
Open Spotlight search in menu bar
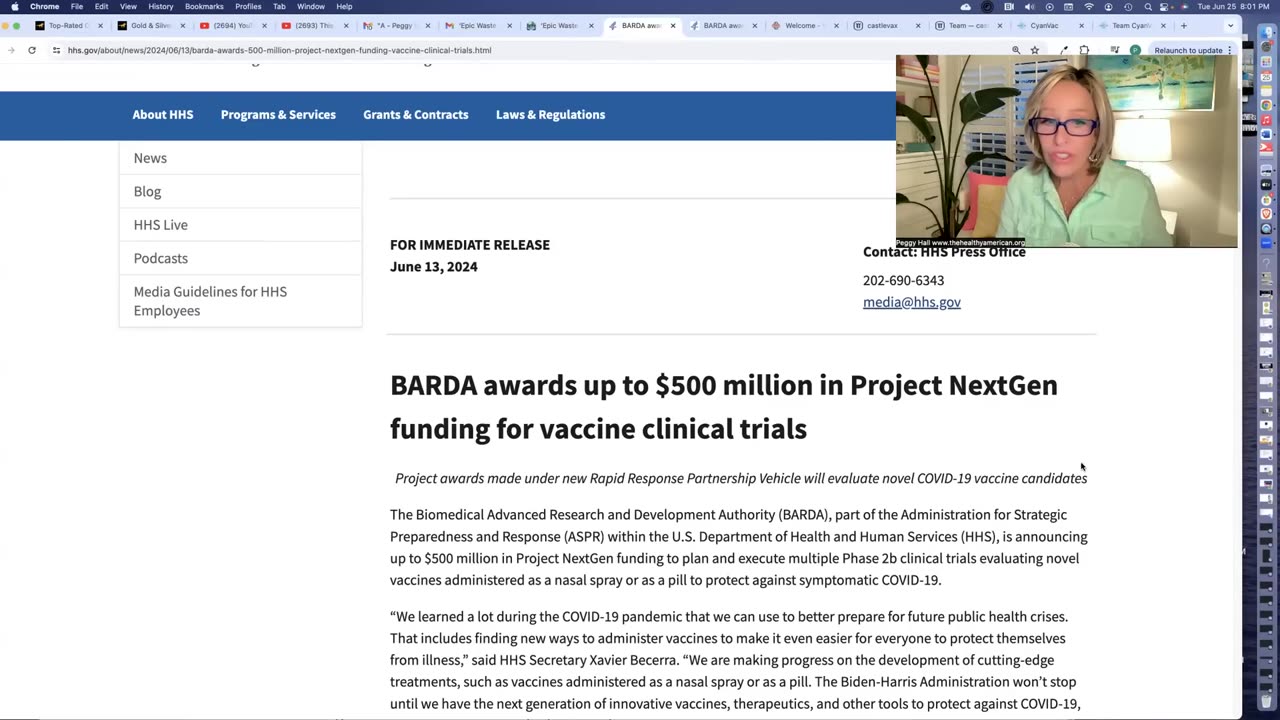1148,6
